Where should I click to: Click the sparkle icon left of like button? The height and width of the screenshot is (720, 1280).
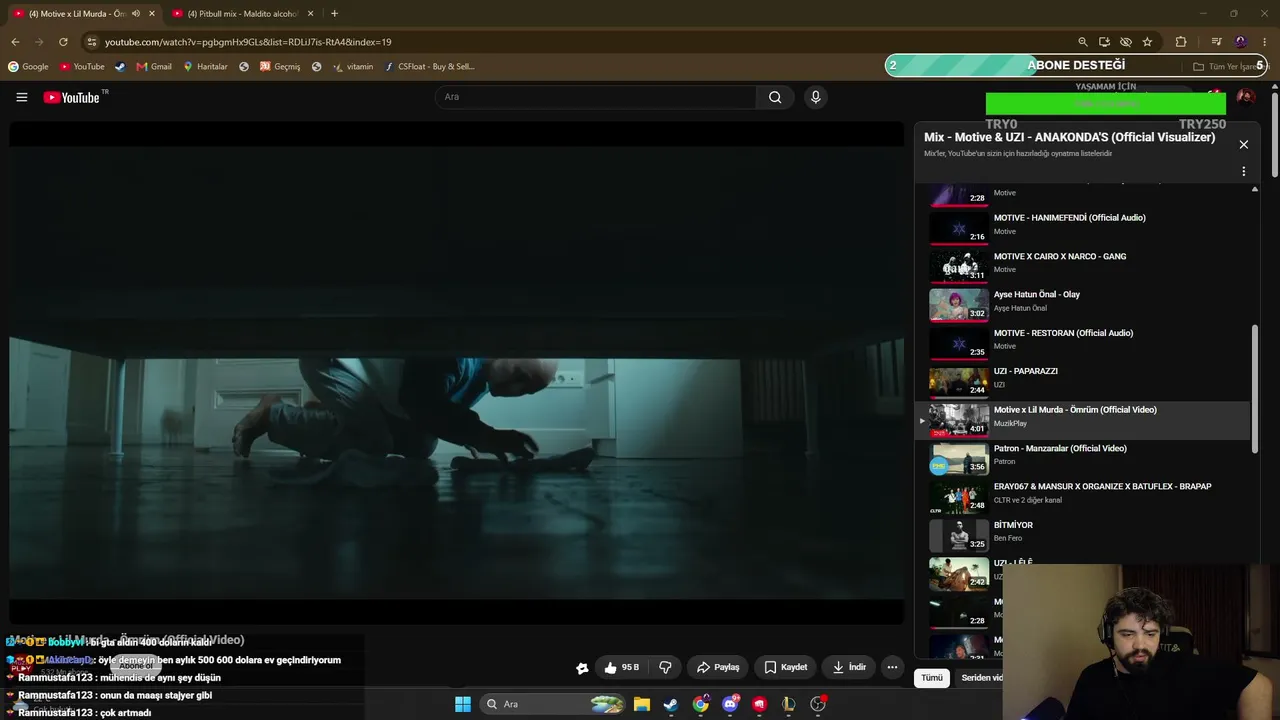point(582,668)
